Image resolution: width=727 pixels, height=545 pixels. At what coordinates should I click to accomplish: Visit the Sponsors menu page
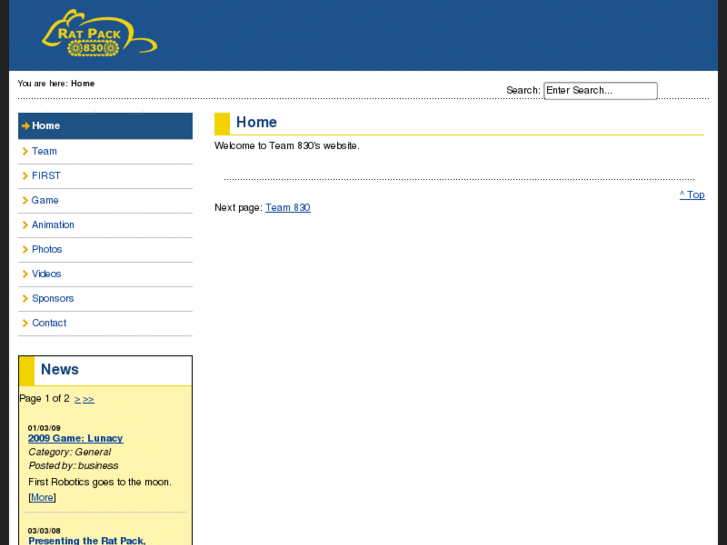(x=105, y=299)
